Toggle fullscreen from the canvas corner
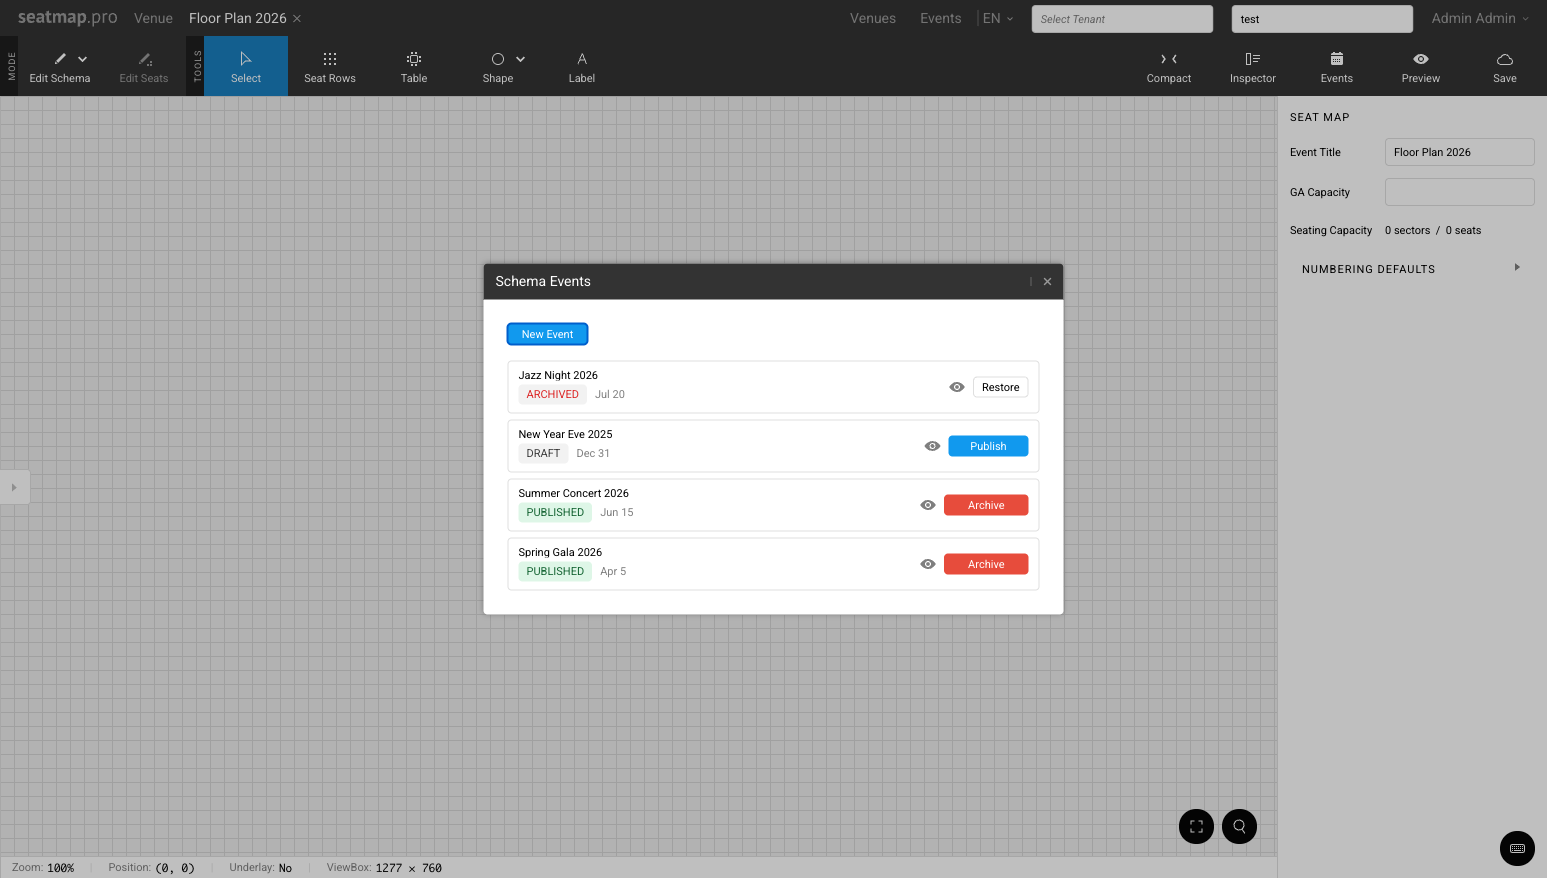Image resolution: width=1547 pixels, height=878 pixels. click(1196, 826)
